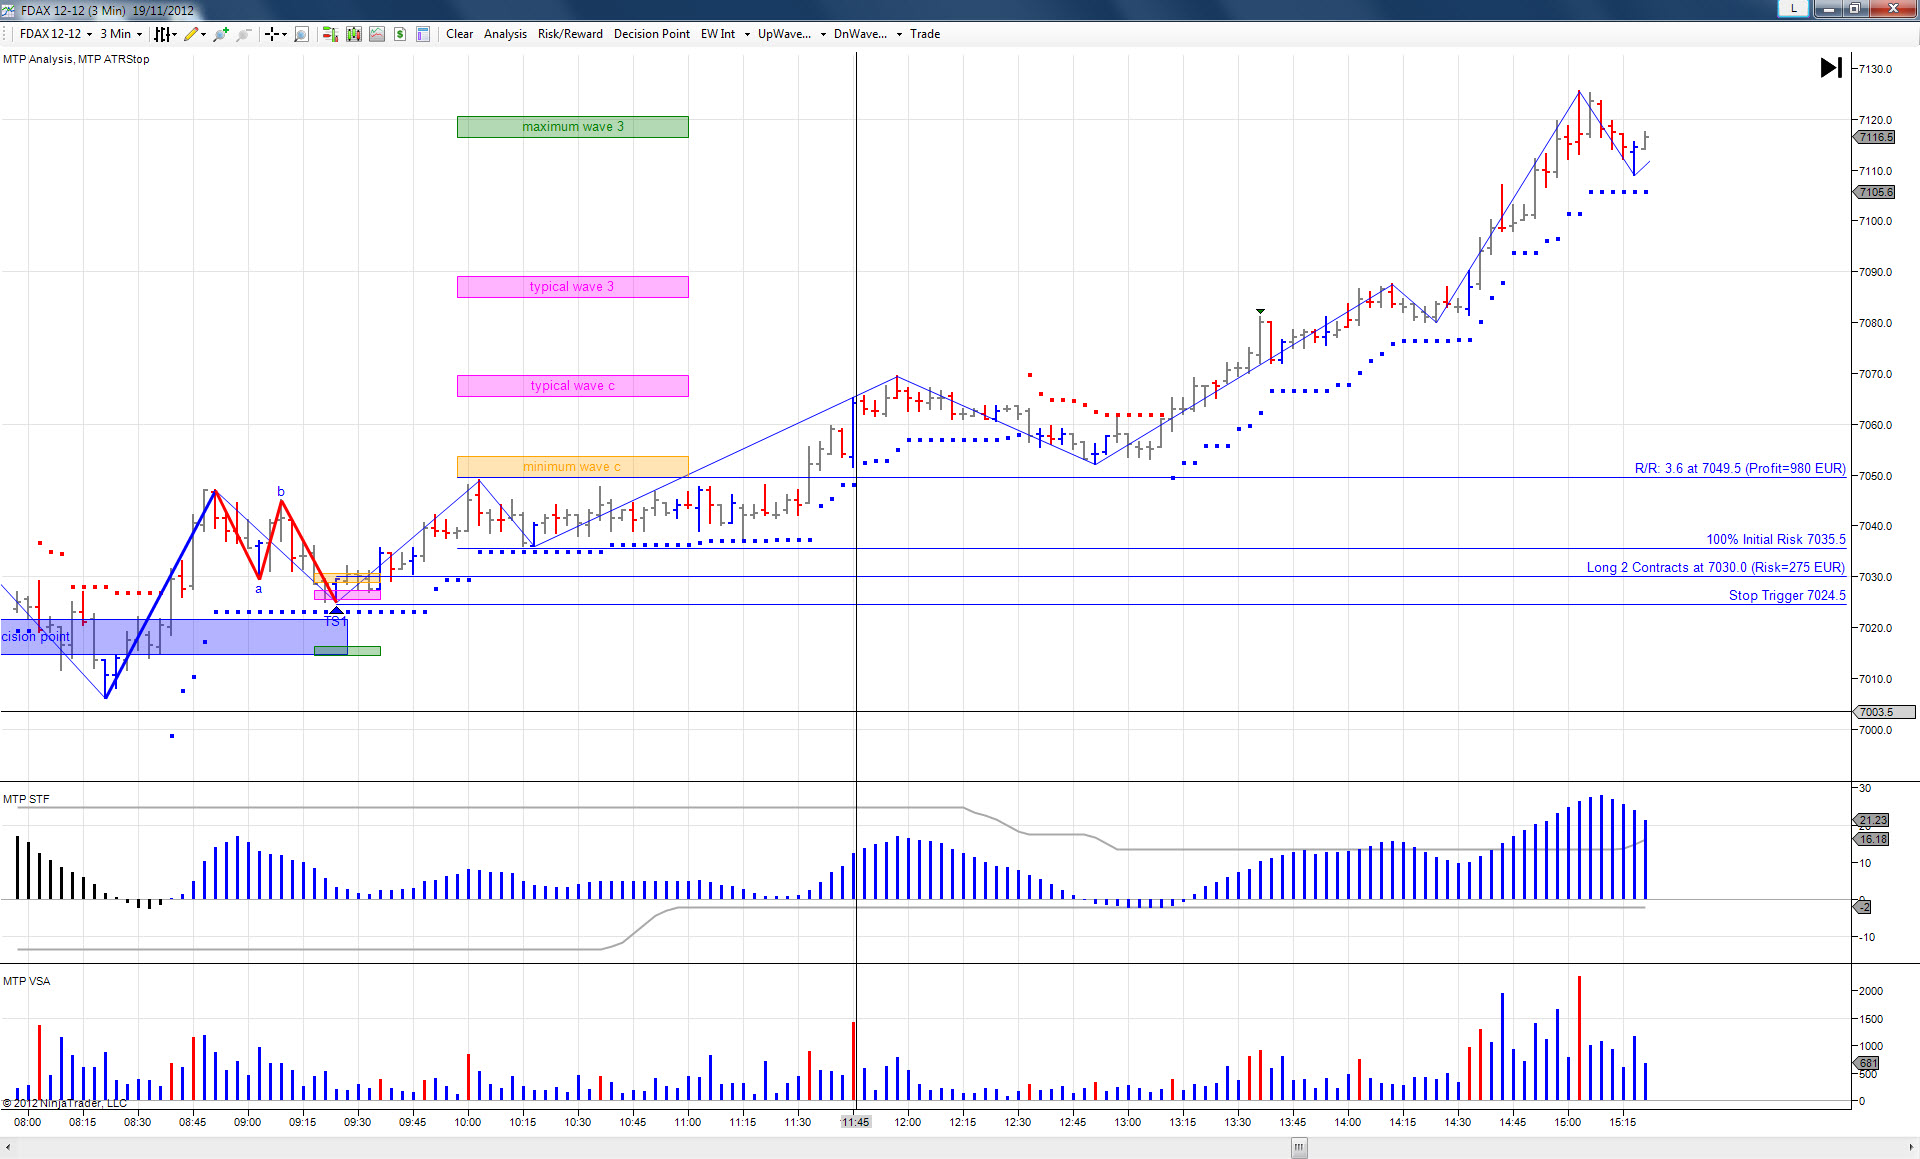Click the 'Long 2 Contracts at 7030.0' label
The height and width of the screenshot is (1159, 1920).
click(x=1716, y=568)
